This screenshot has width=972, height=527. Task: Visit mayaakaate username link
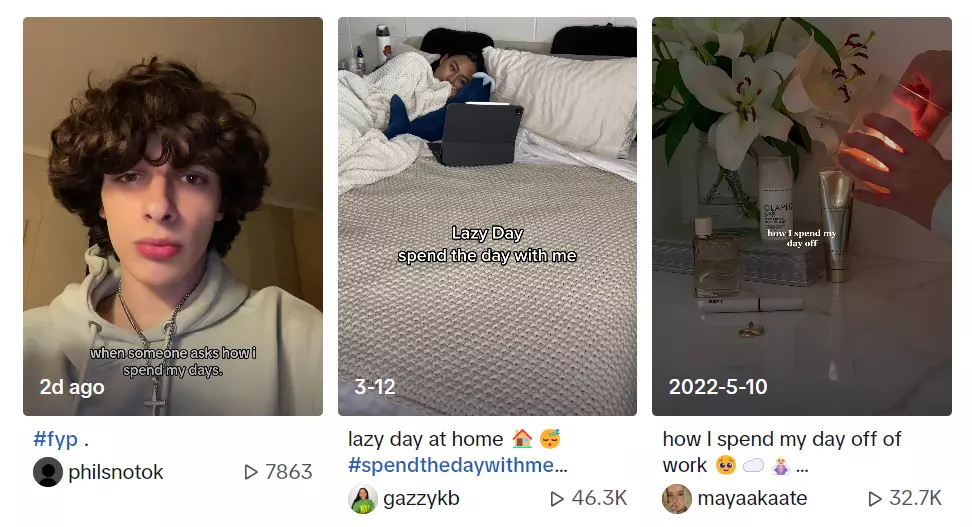(752, 498)
